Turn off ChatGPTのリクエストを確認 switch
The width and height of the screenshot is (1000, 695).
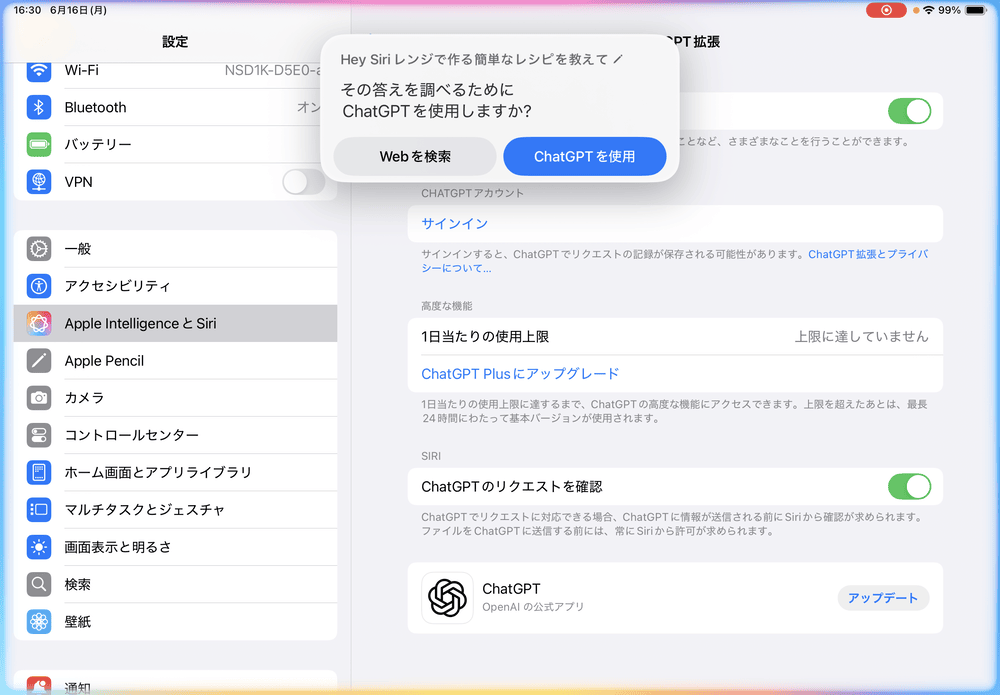(909, 487)
